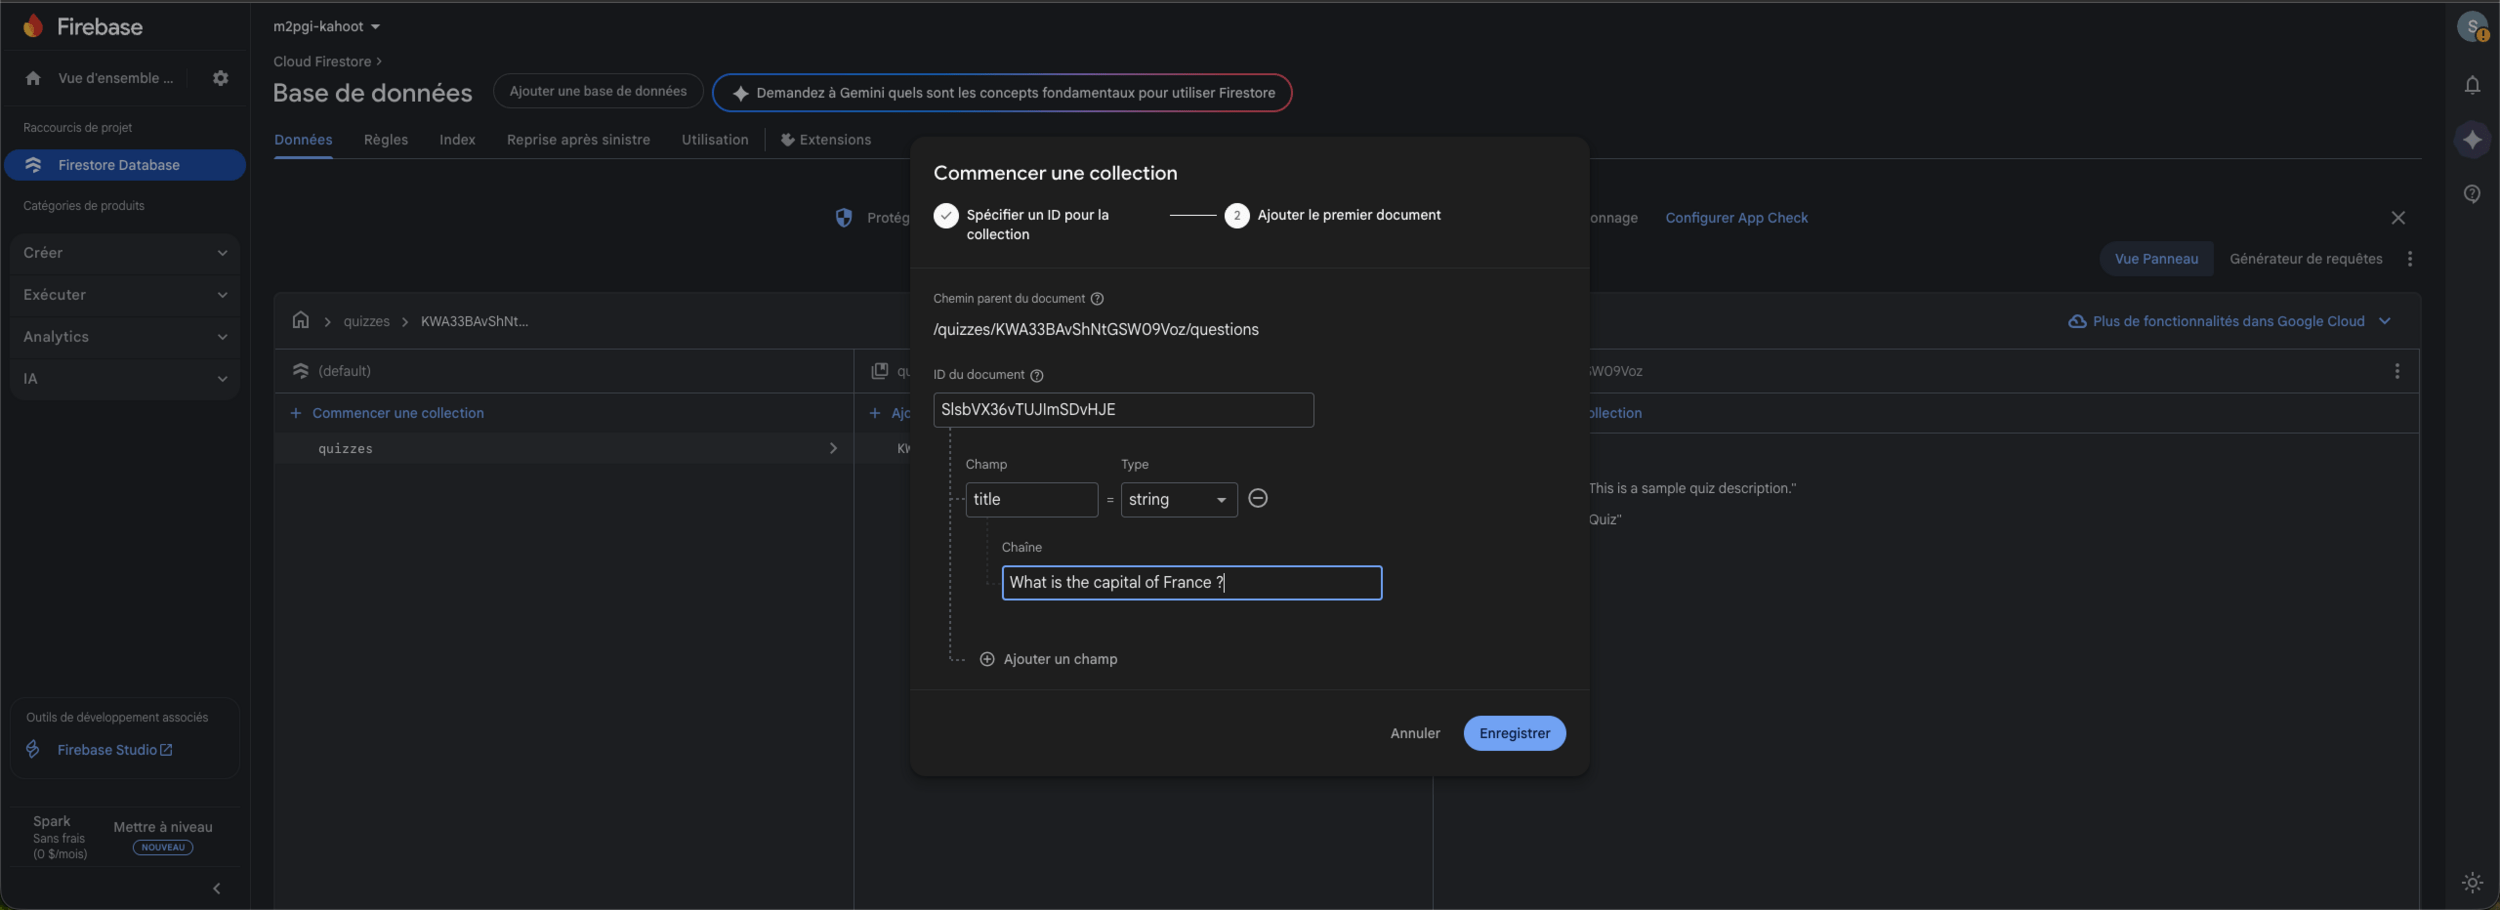Select the Vue Panneau view toggle

click(2156, 259)
